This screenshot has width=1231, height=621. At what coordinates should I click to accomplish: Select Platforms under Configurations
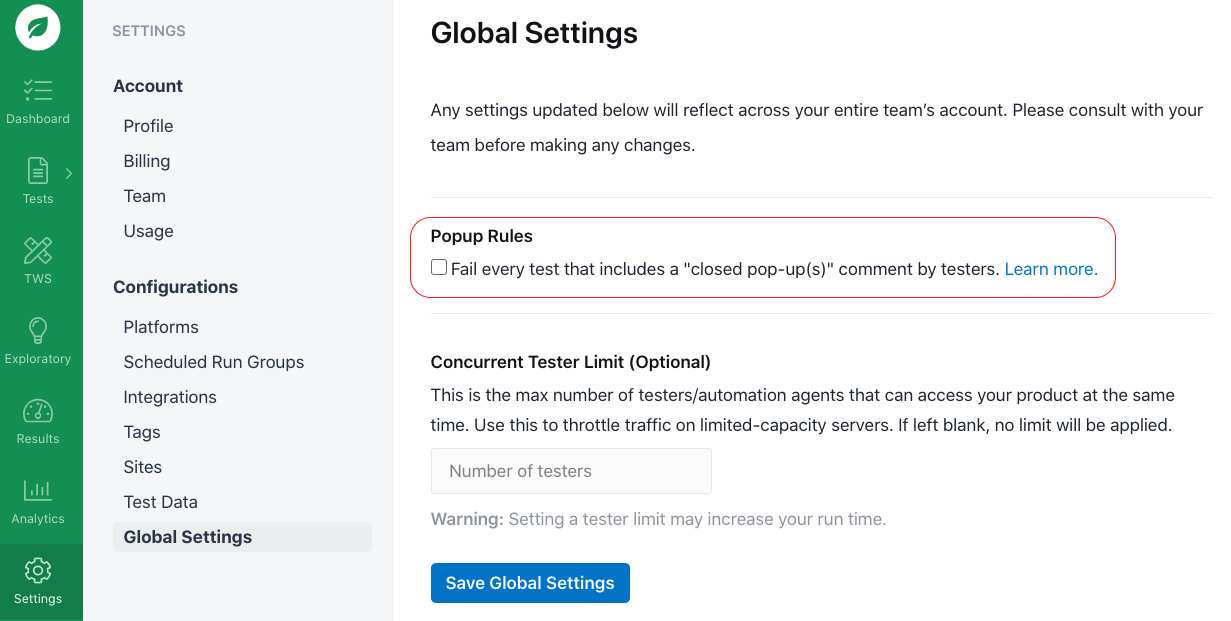click(161, 327)
